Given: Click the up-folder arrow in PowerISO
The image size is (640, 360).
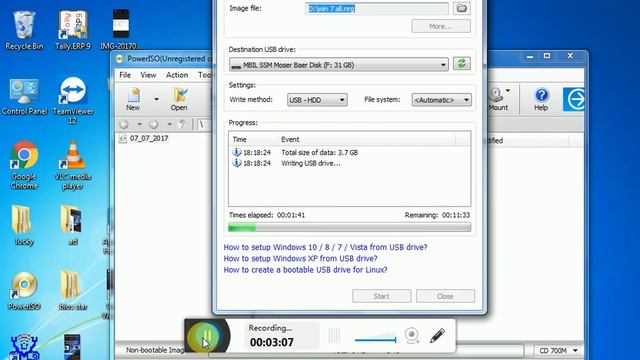Looking at the screenshot, I should (182, 124).
